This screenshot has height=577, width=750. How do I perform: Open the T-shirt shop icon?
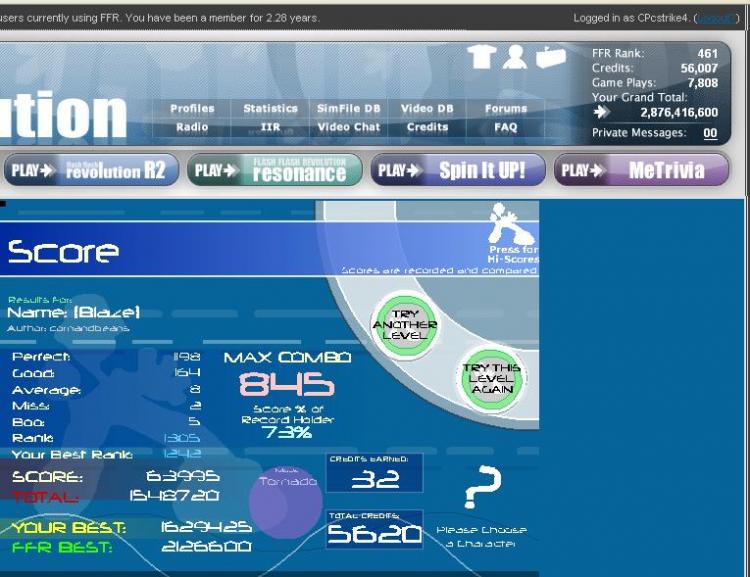(x=481, y=57)
